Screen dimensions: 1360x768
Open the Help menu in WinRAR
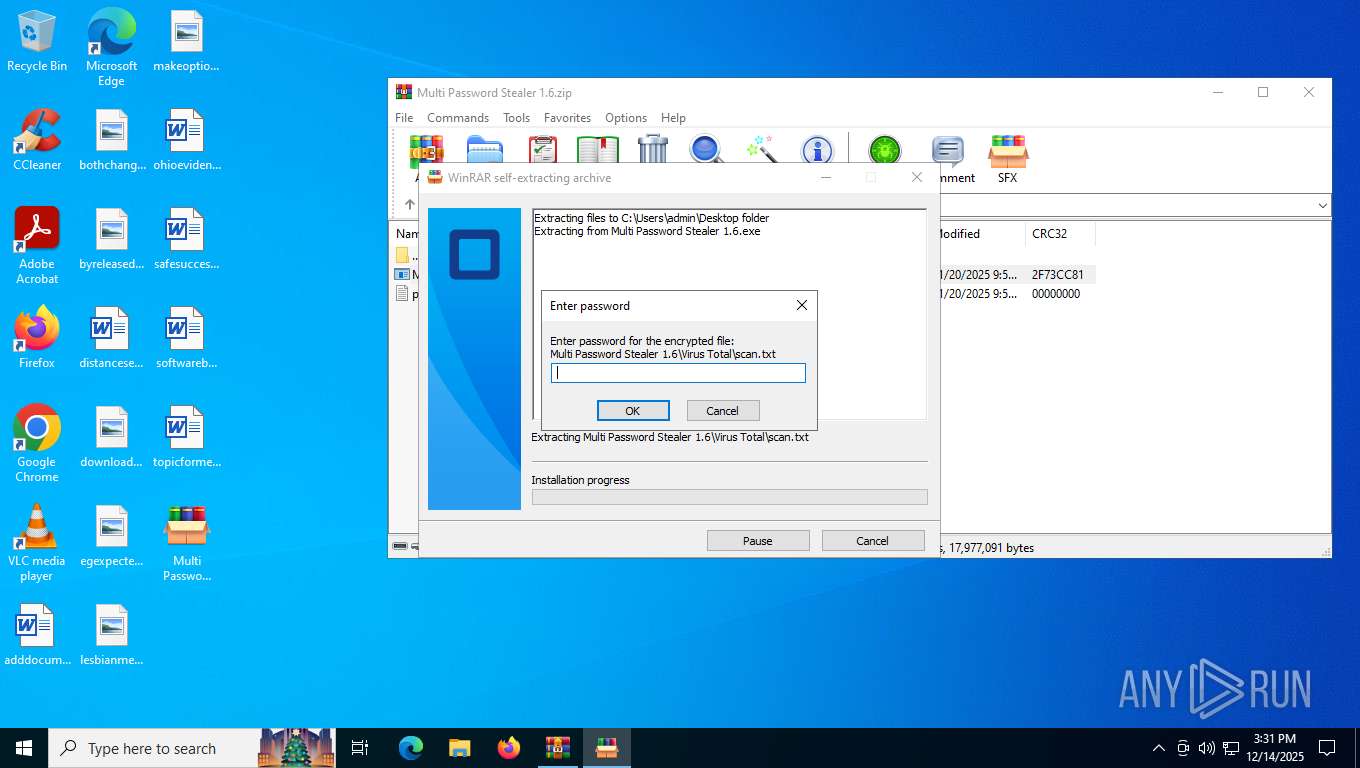coord(673,117)
